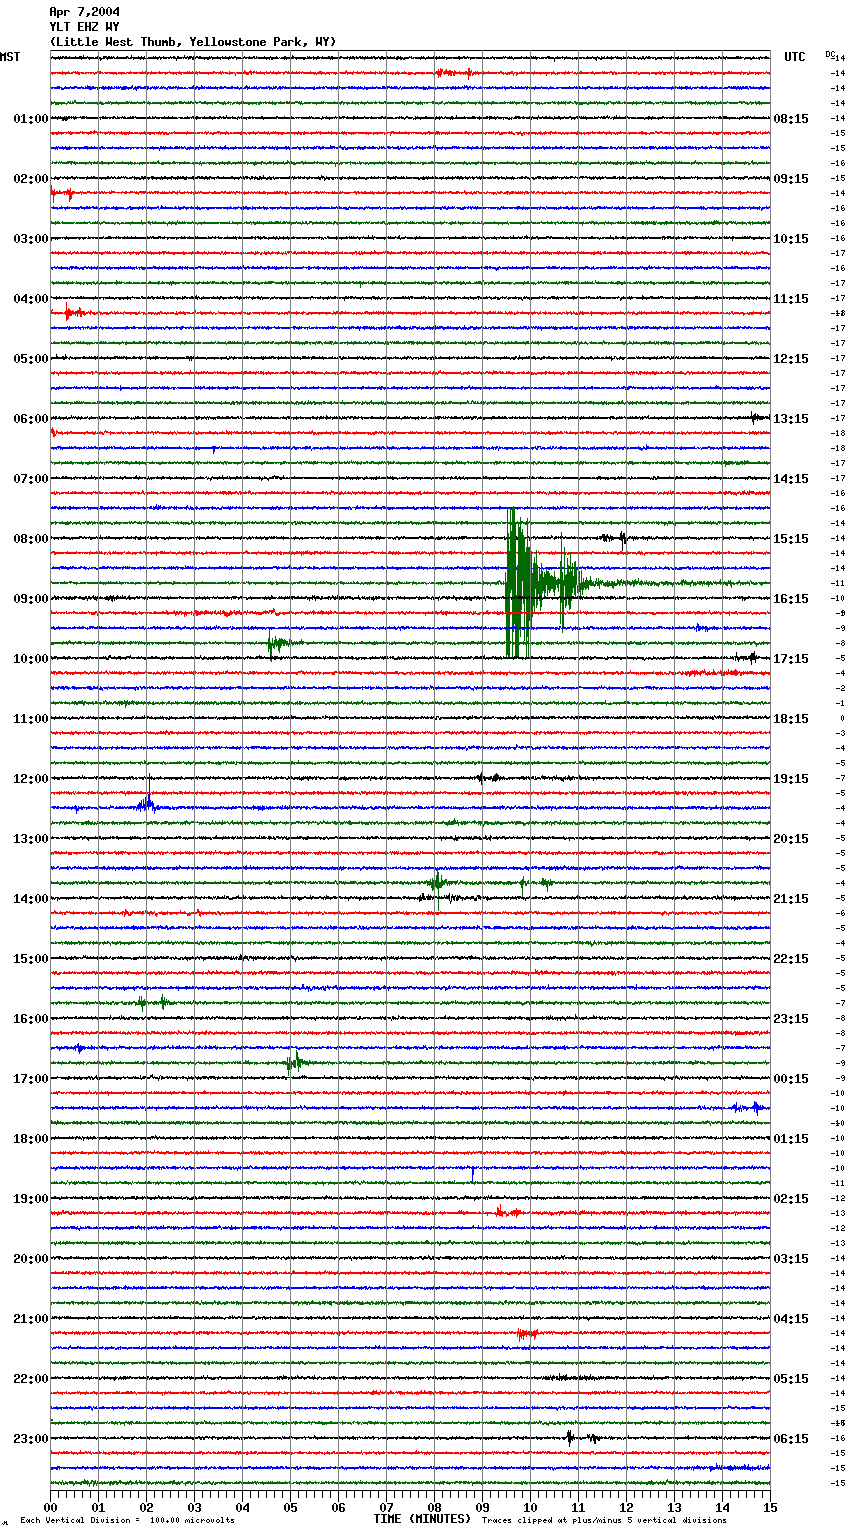Click the bottom axis minute tick '07'
Image resolution: width=850 pixels, height=1534 pixels.
point(386,1507)
